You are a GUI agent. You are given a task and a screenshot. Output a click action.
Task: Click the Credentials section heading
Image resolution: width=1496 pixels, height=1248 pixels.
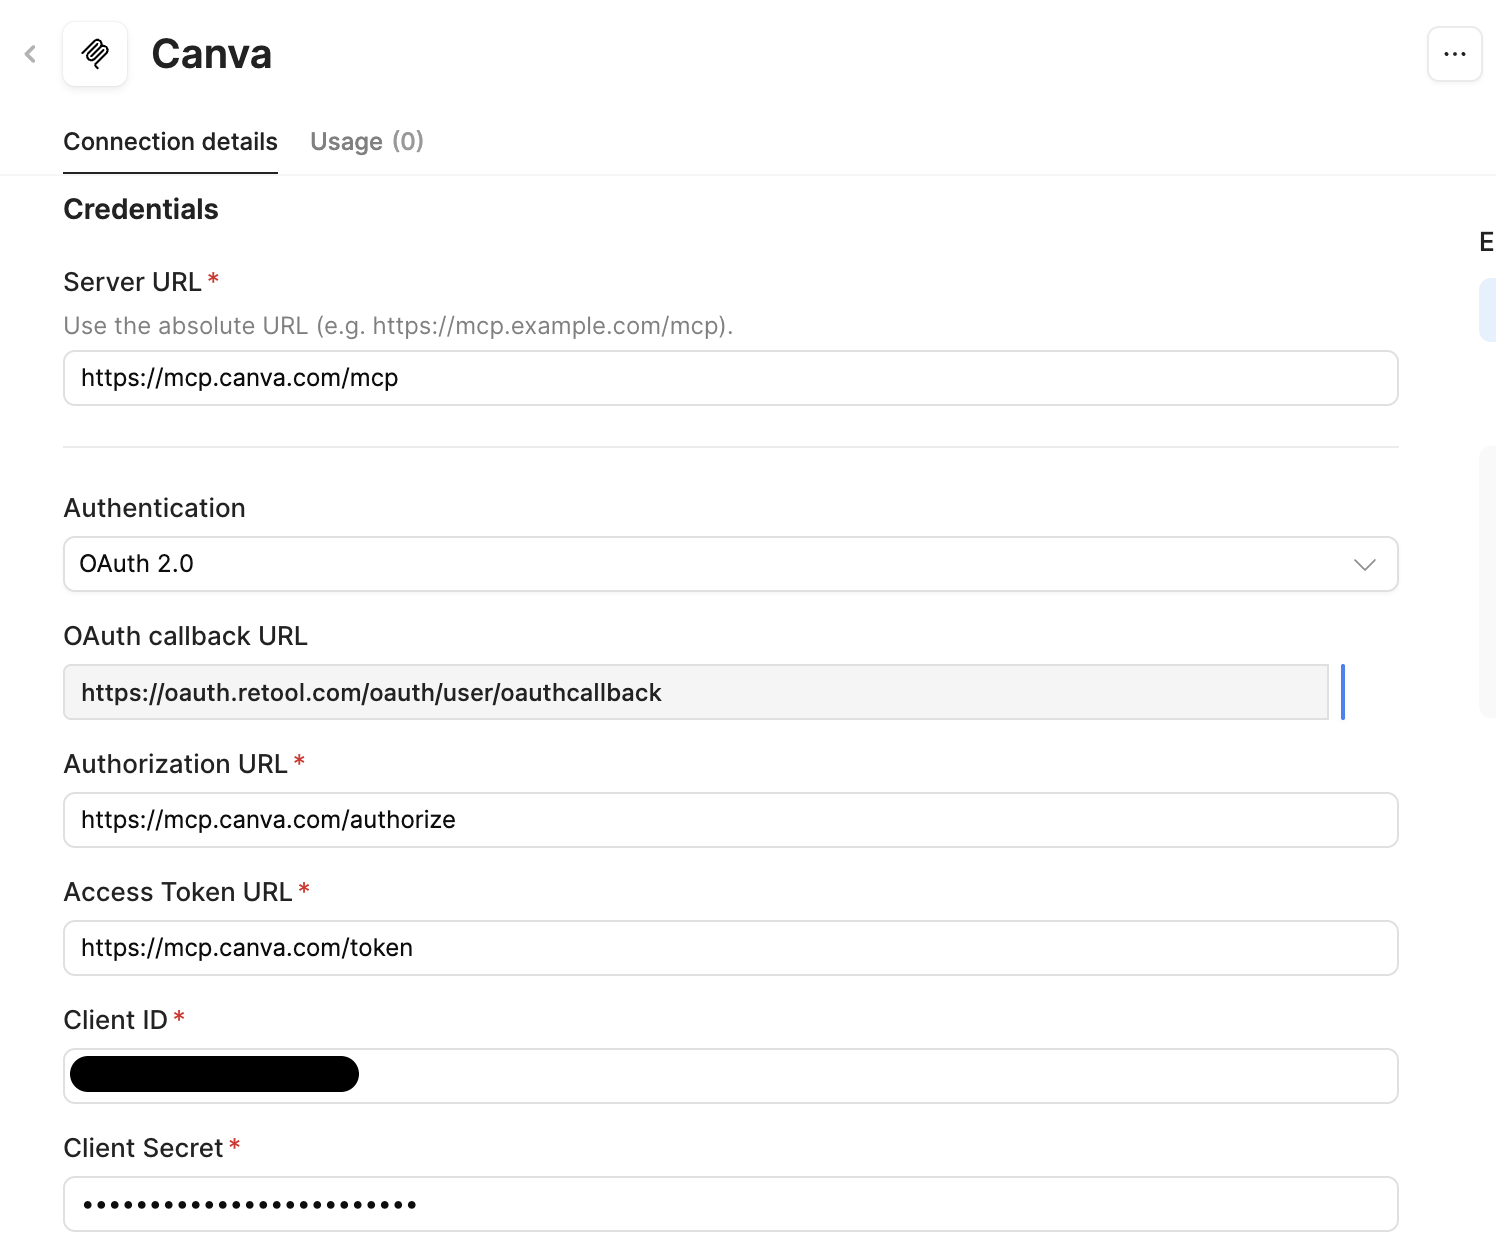point(141,209)
